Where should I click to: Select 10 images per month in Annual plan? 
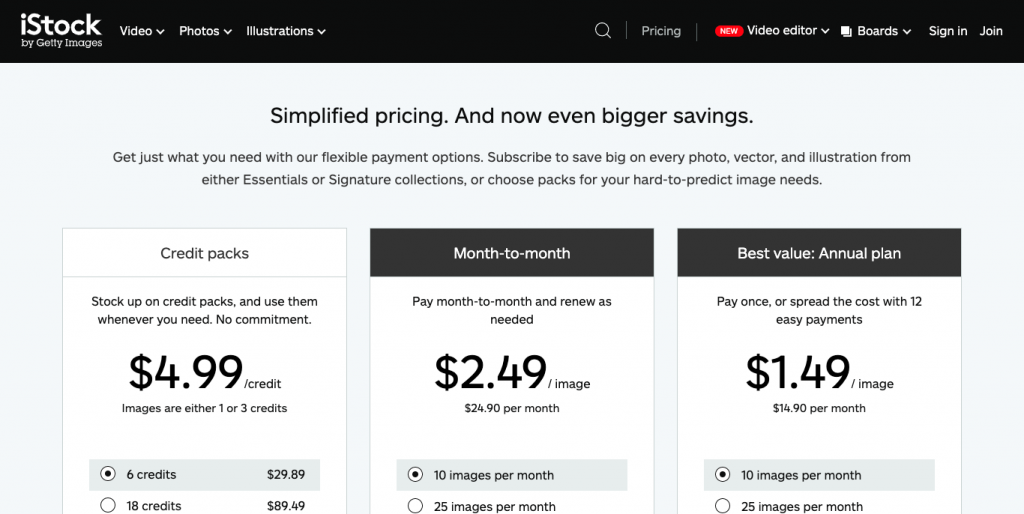click(x=722, y=475)
